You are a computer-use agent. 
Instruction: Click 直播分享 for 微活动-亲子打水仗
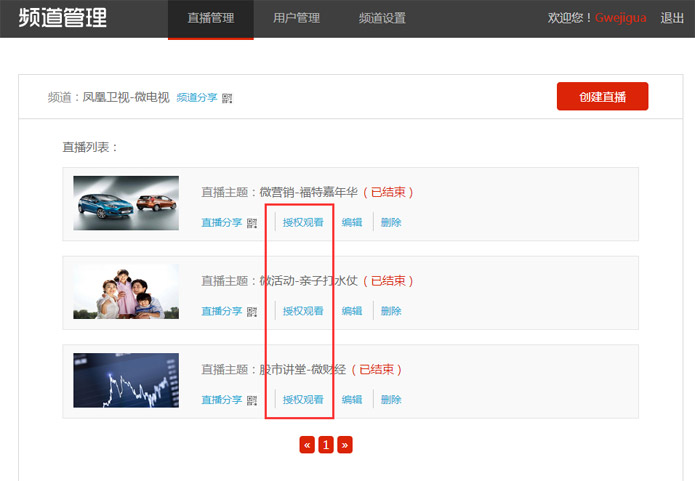tap(222, 311)
